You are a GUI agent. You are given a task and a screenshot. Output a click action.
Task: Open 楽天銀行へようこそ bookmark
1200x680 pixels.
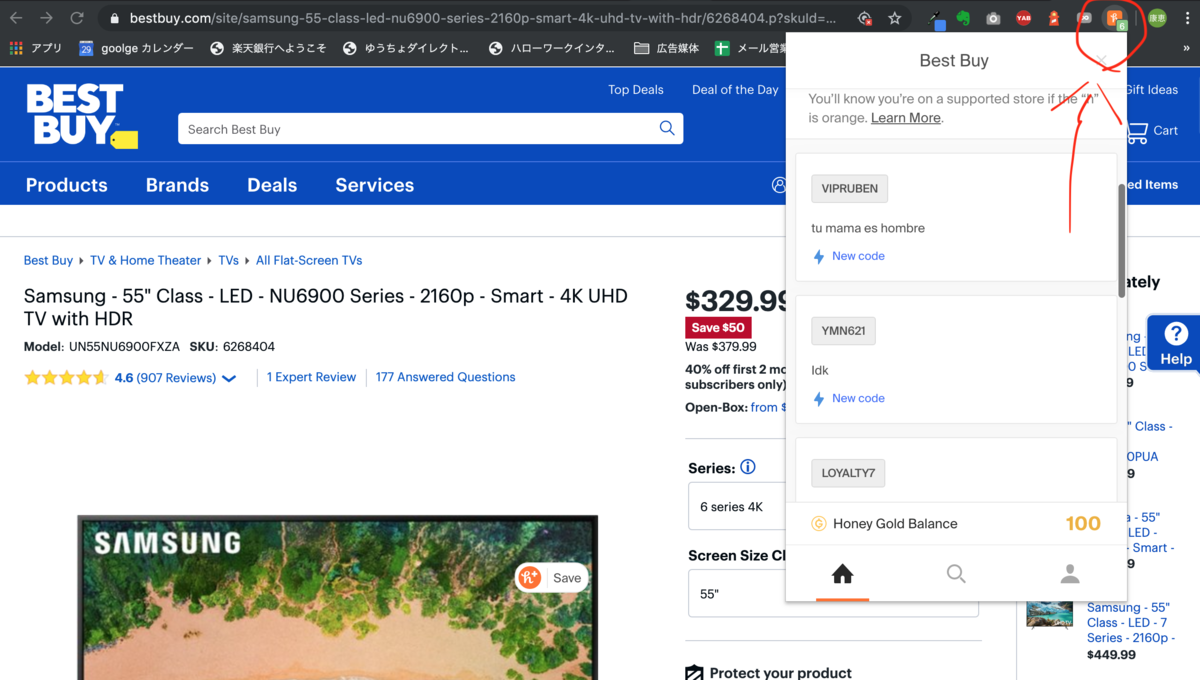pos(268,48)
